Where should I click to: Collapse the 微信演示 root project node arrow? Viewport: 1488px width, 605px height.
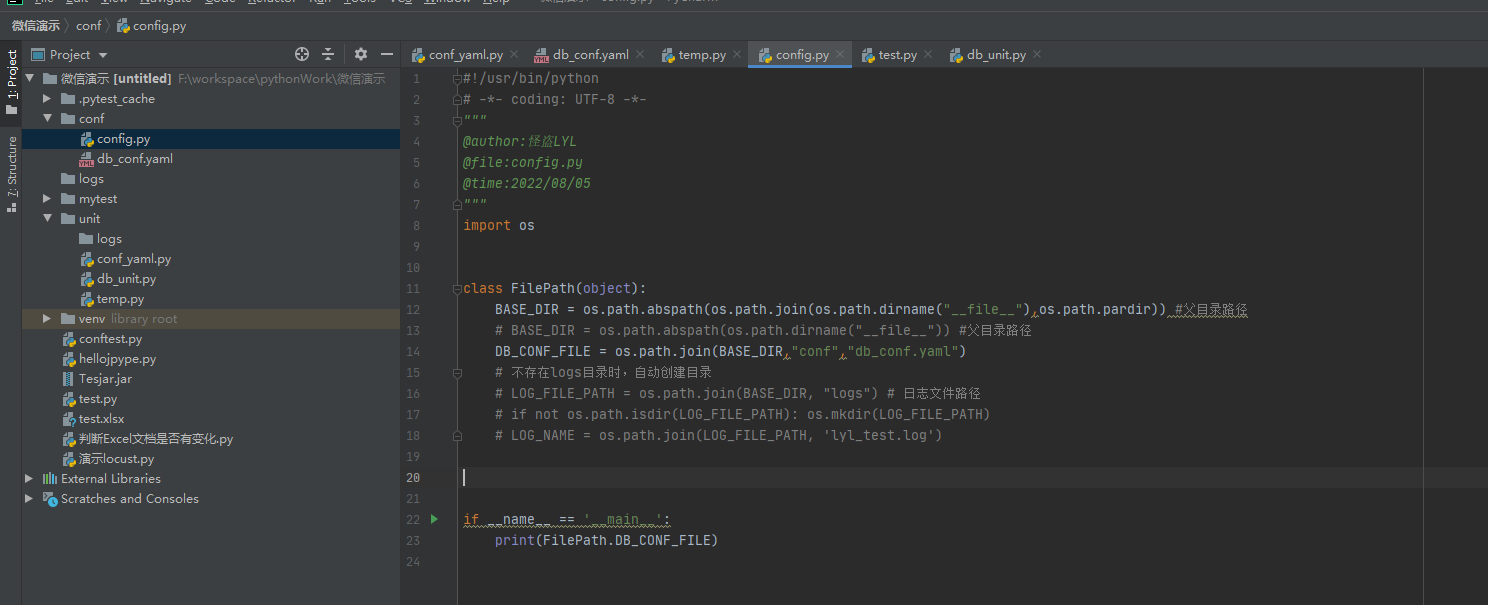(29, 79)
